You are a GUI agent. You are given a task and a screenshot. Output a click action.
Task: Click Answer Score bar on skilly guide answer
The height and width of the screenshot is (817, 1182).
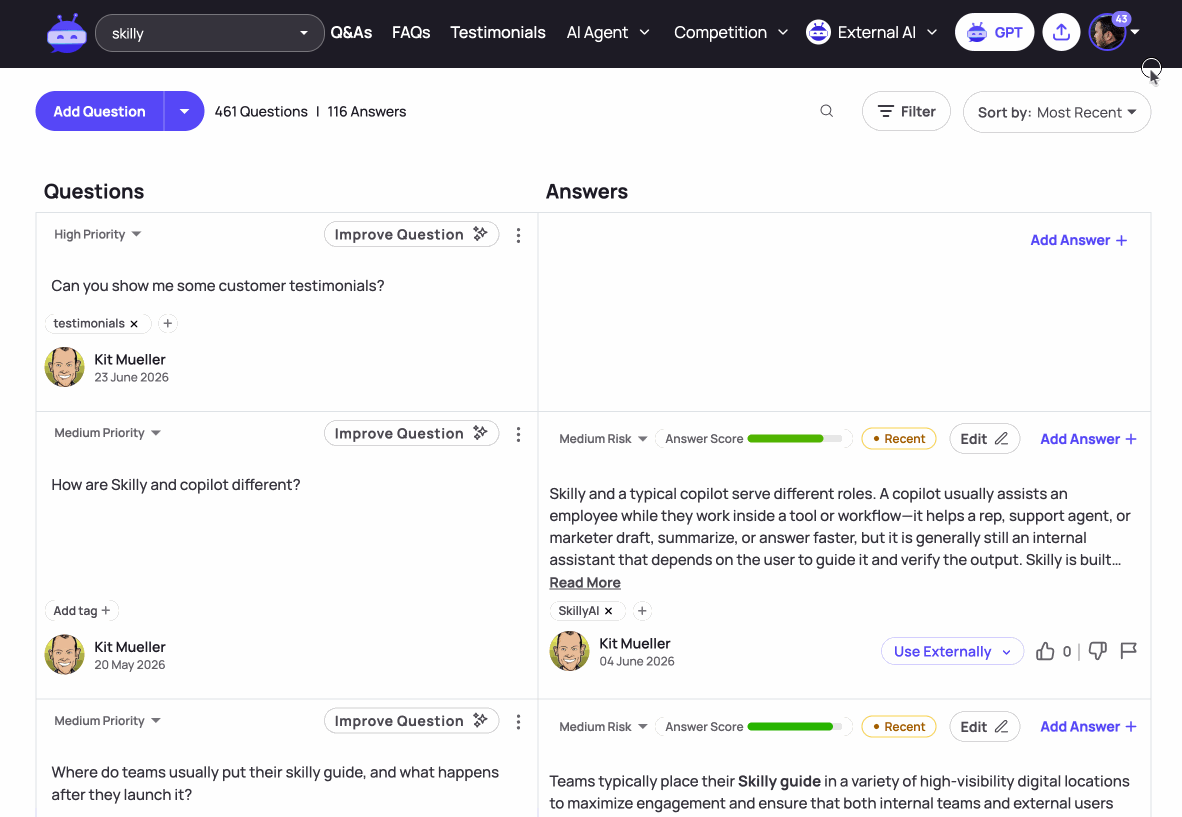point(795,727)
